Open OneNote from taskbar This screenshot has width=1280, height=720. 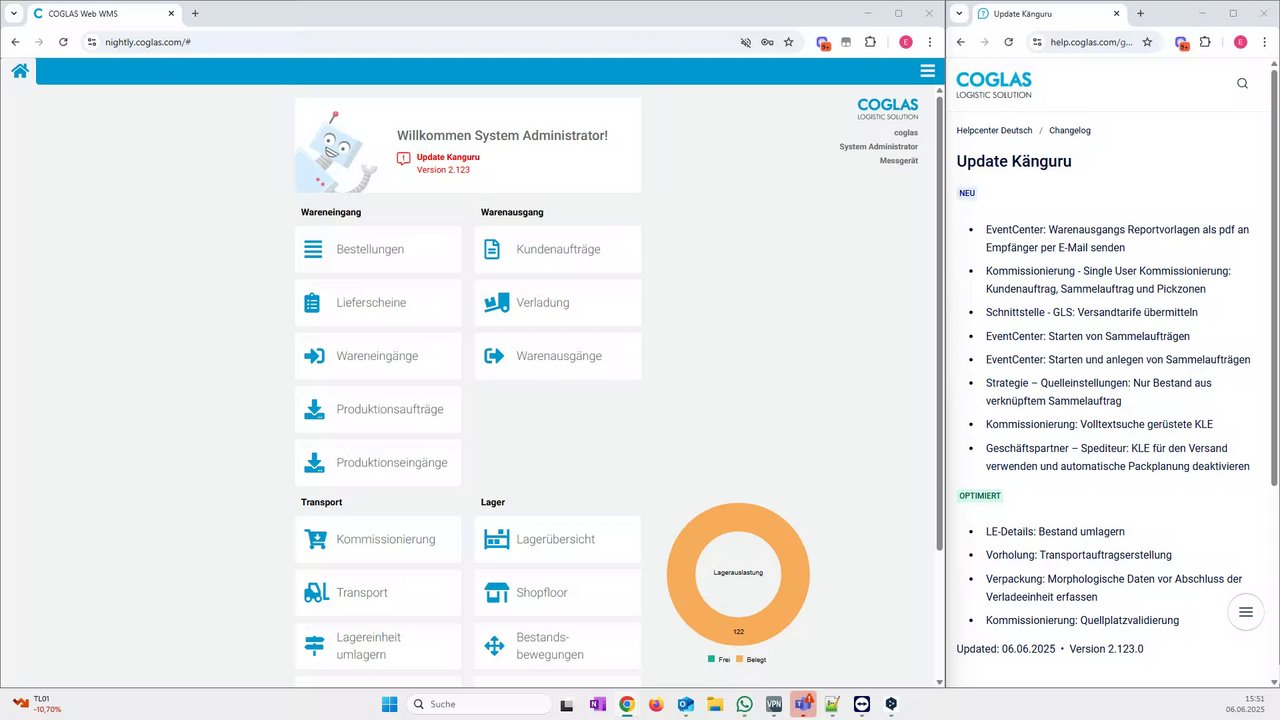click(597, 704)
